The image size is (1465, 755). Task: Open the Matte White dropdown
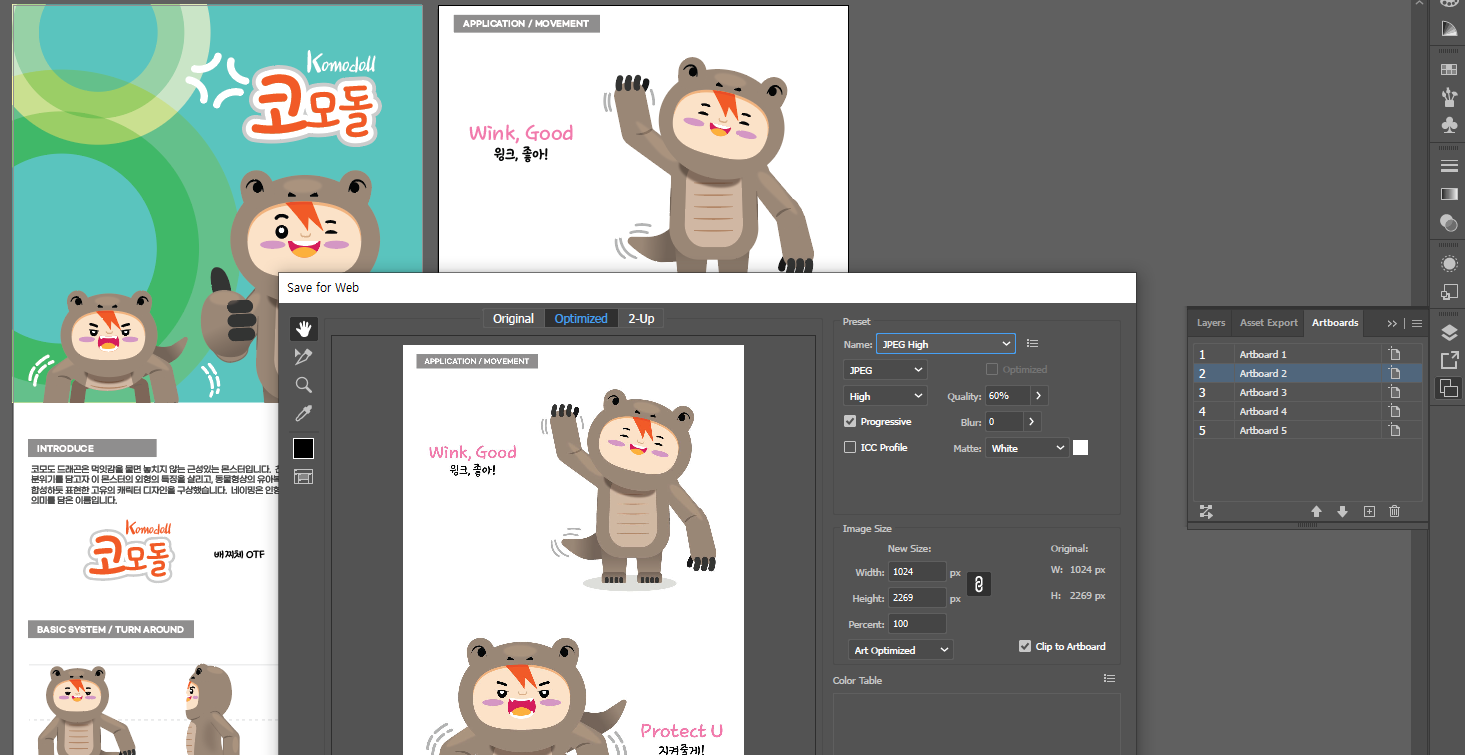(1027, 448)
